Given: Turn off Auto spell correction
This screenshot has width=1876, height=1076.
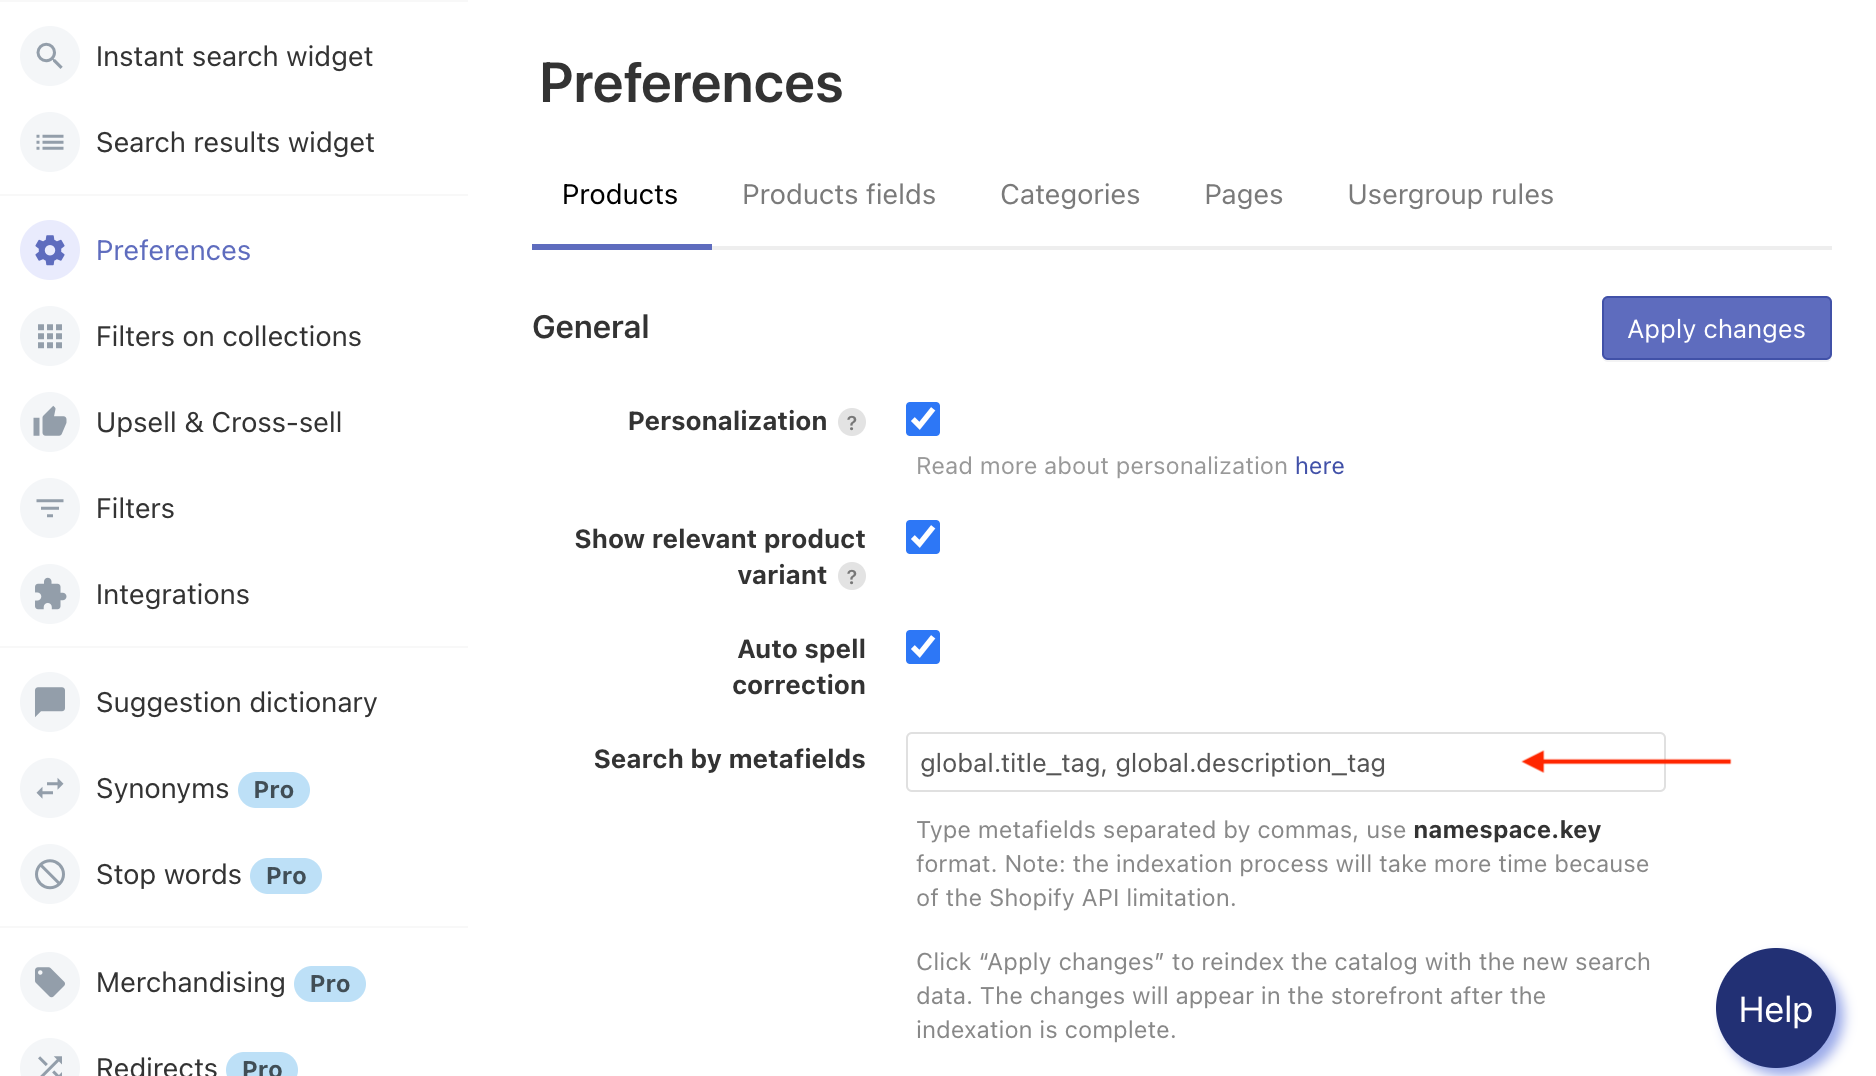Looking at the screenshot, I should [922, 647].
